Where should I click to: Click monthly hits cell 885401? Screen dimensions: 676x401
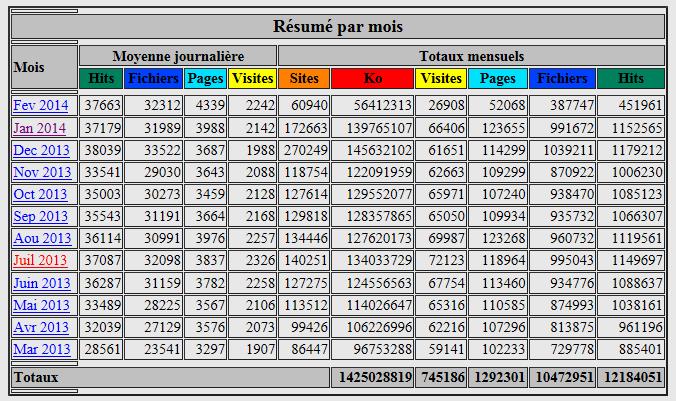pos(631,349)
